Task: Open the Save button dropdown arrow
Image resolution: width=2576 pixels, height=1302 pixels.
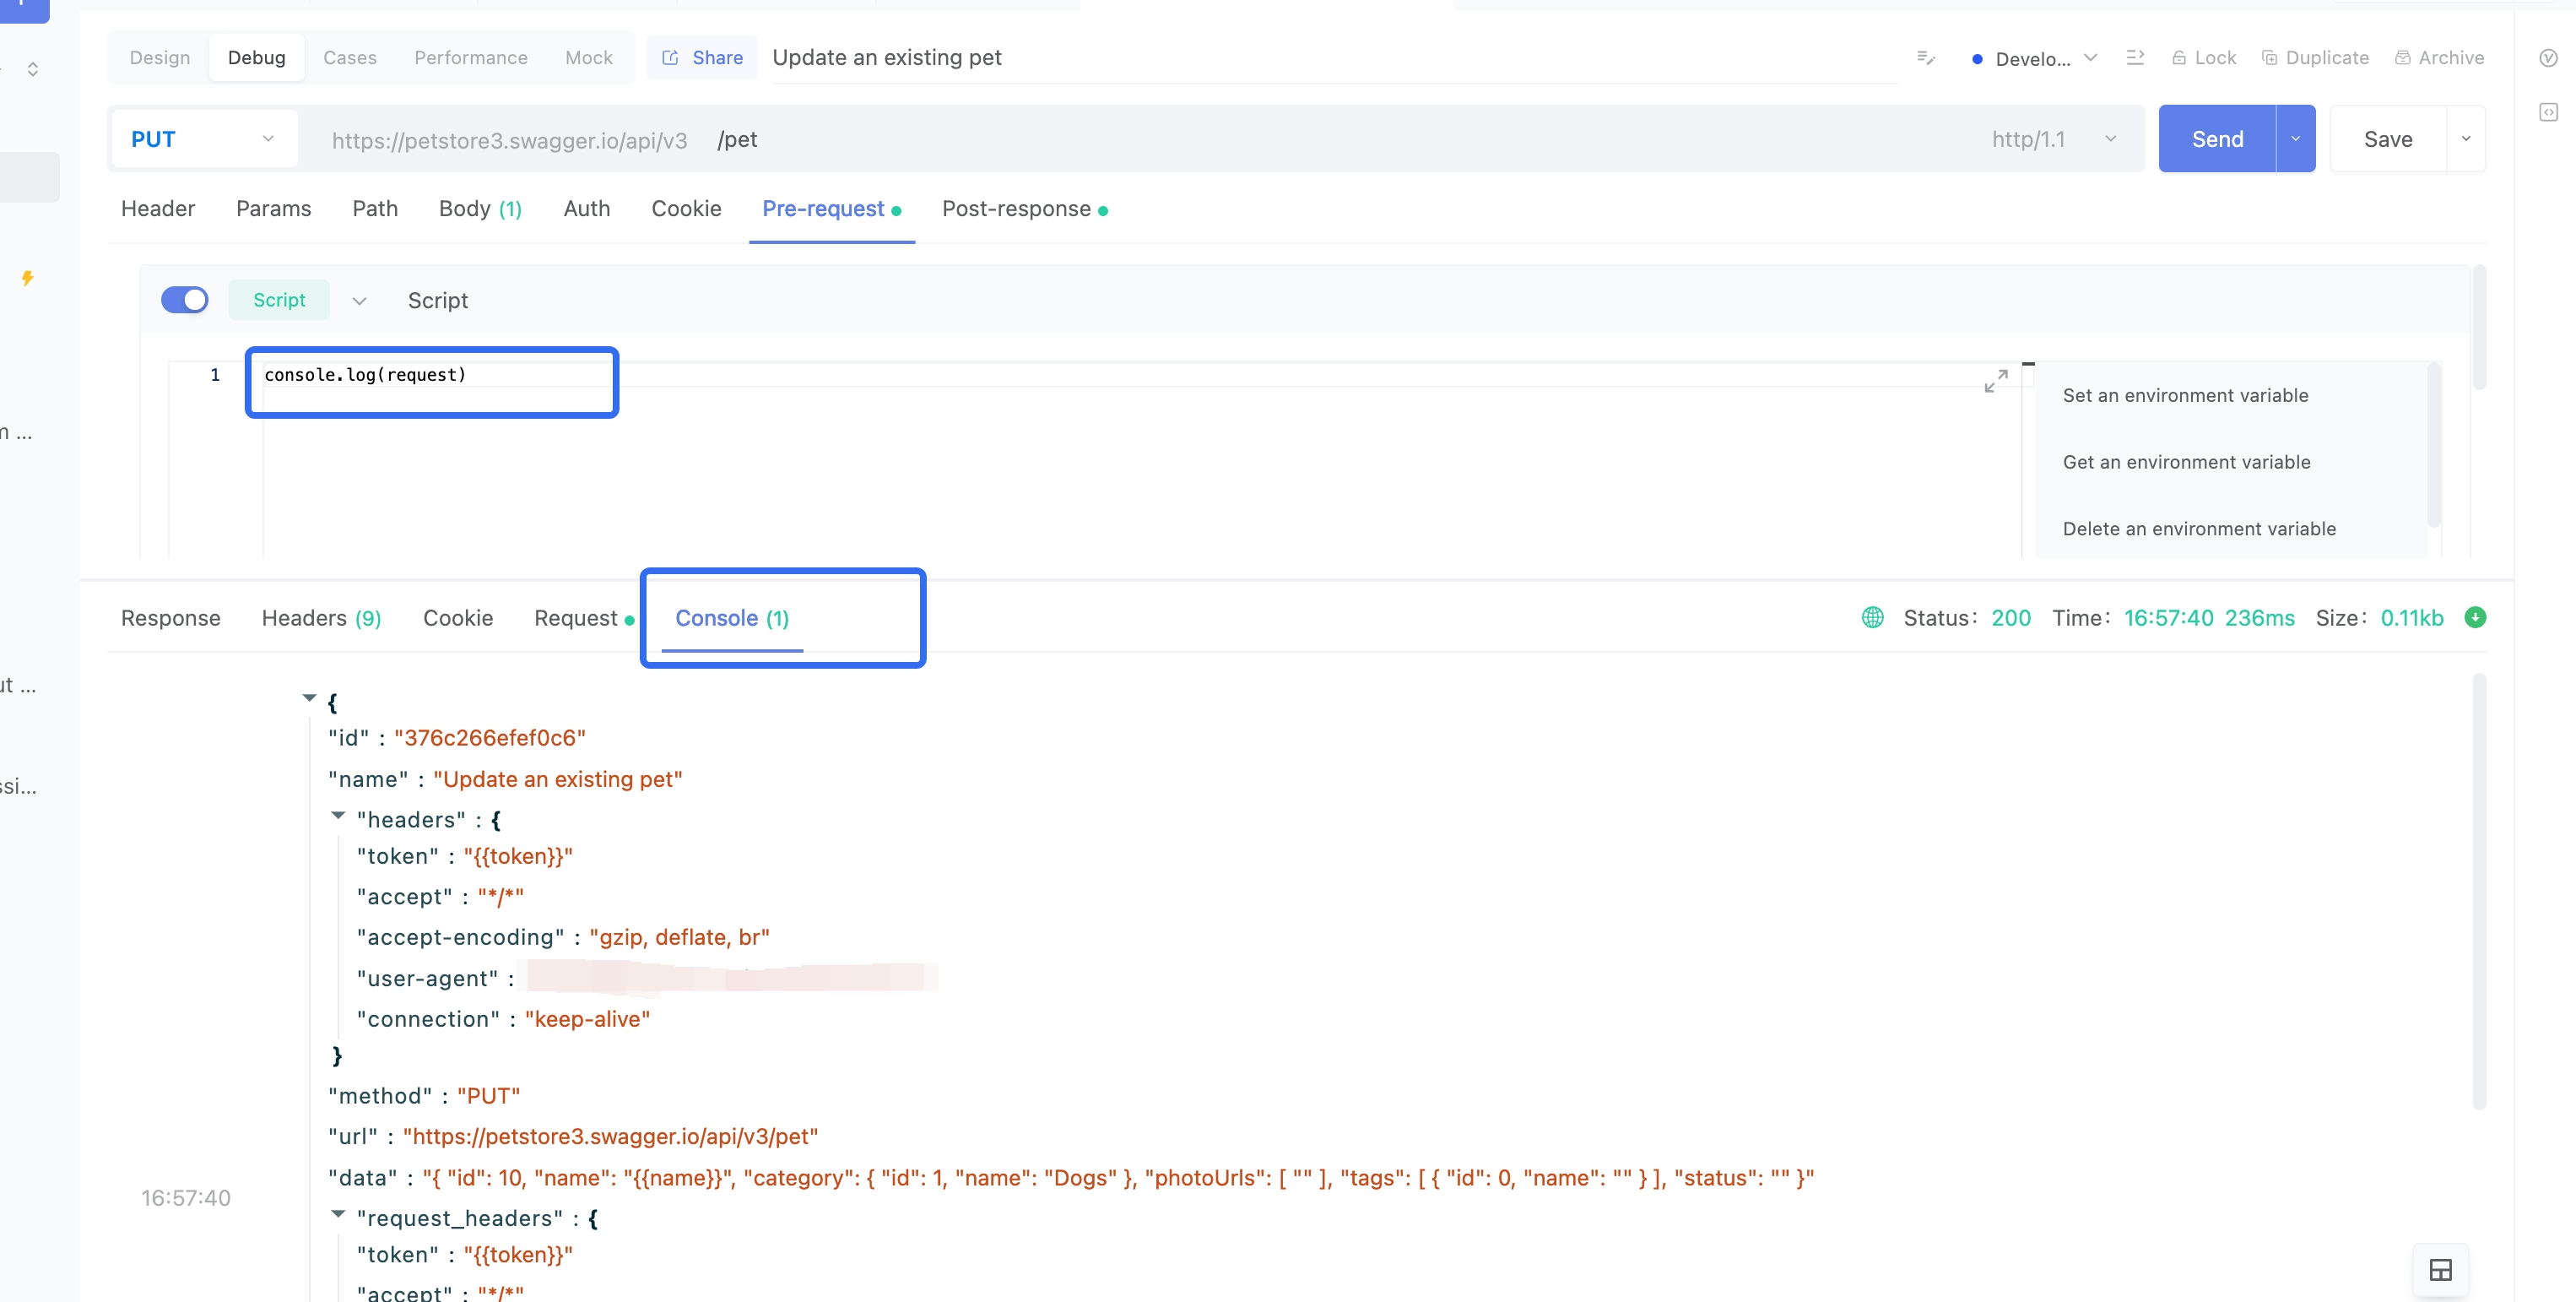Action: (2465, 139)
